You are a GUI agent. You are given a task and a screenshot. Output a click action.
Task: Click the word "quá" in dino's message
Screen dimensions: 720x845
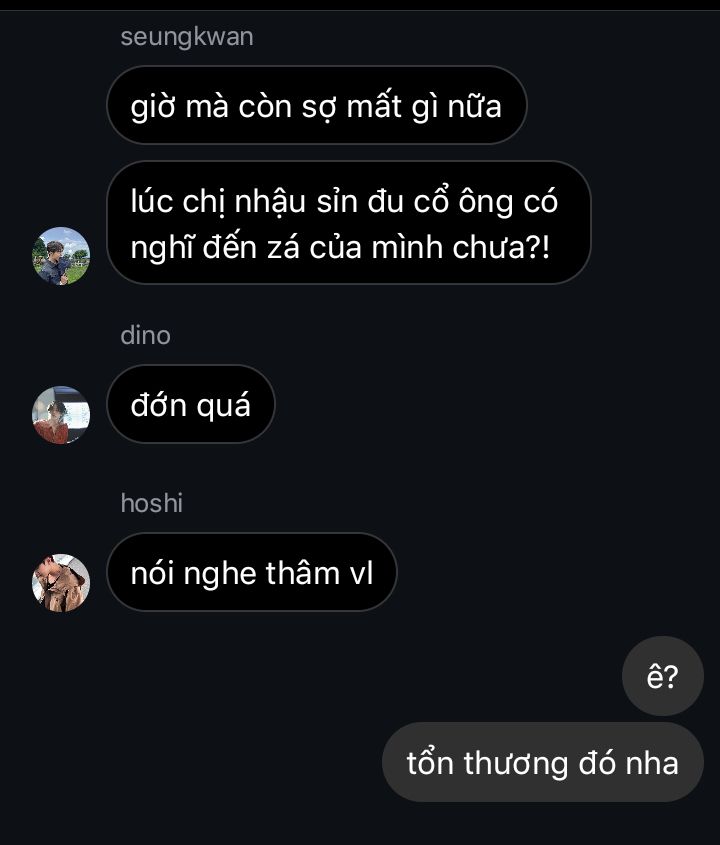coord(223,406)
